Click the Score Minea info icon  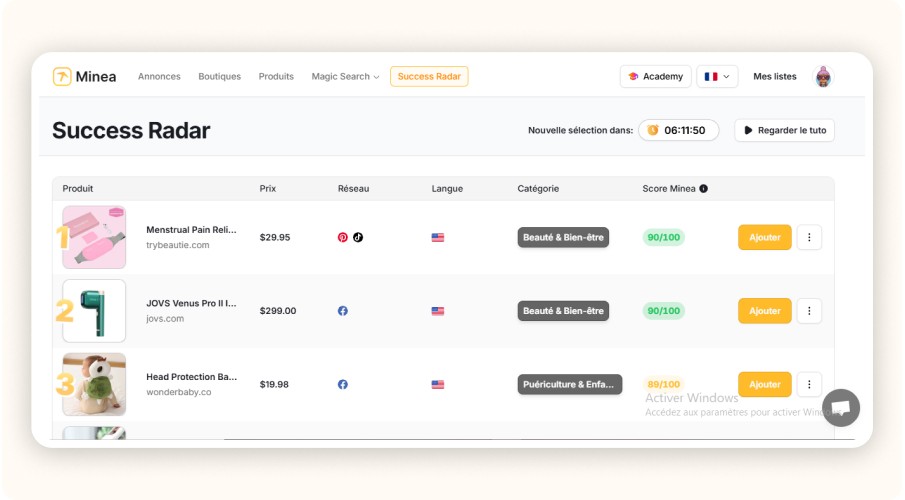pyautogui.click(x=704, y=188)
